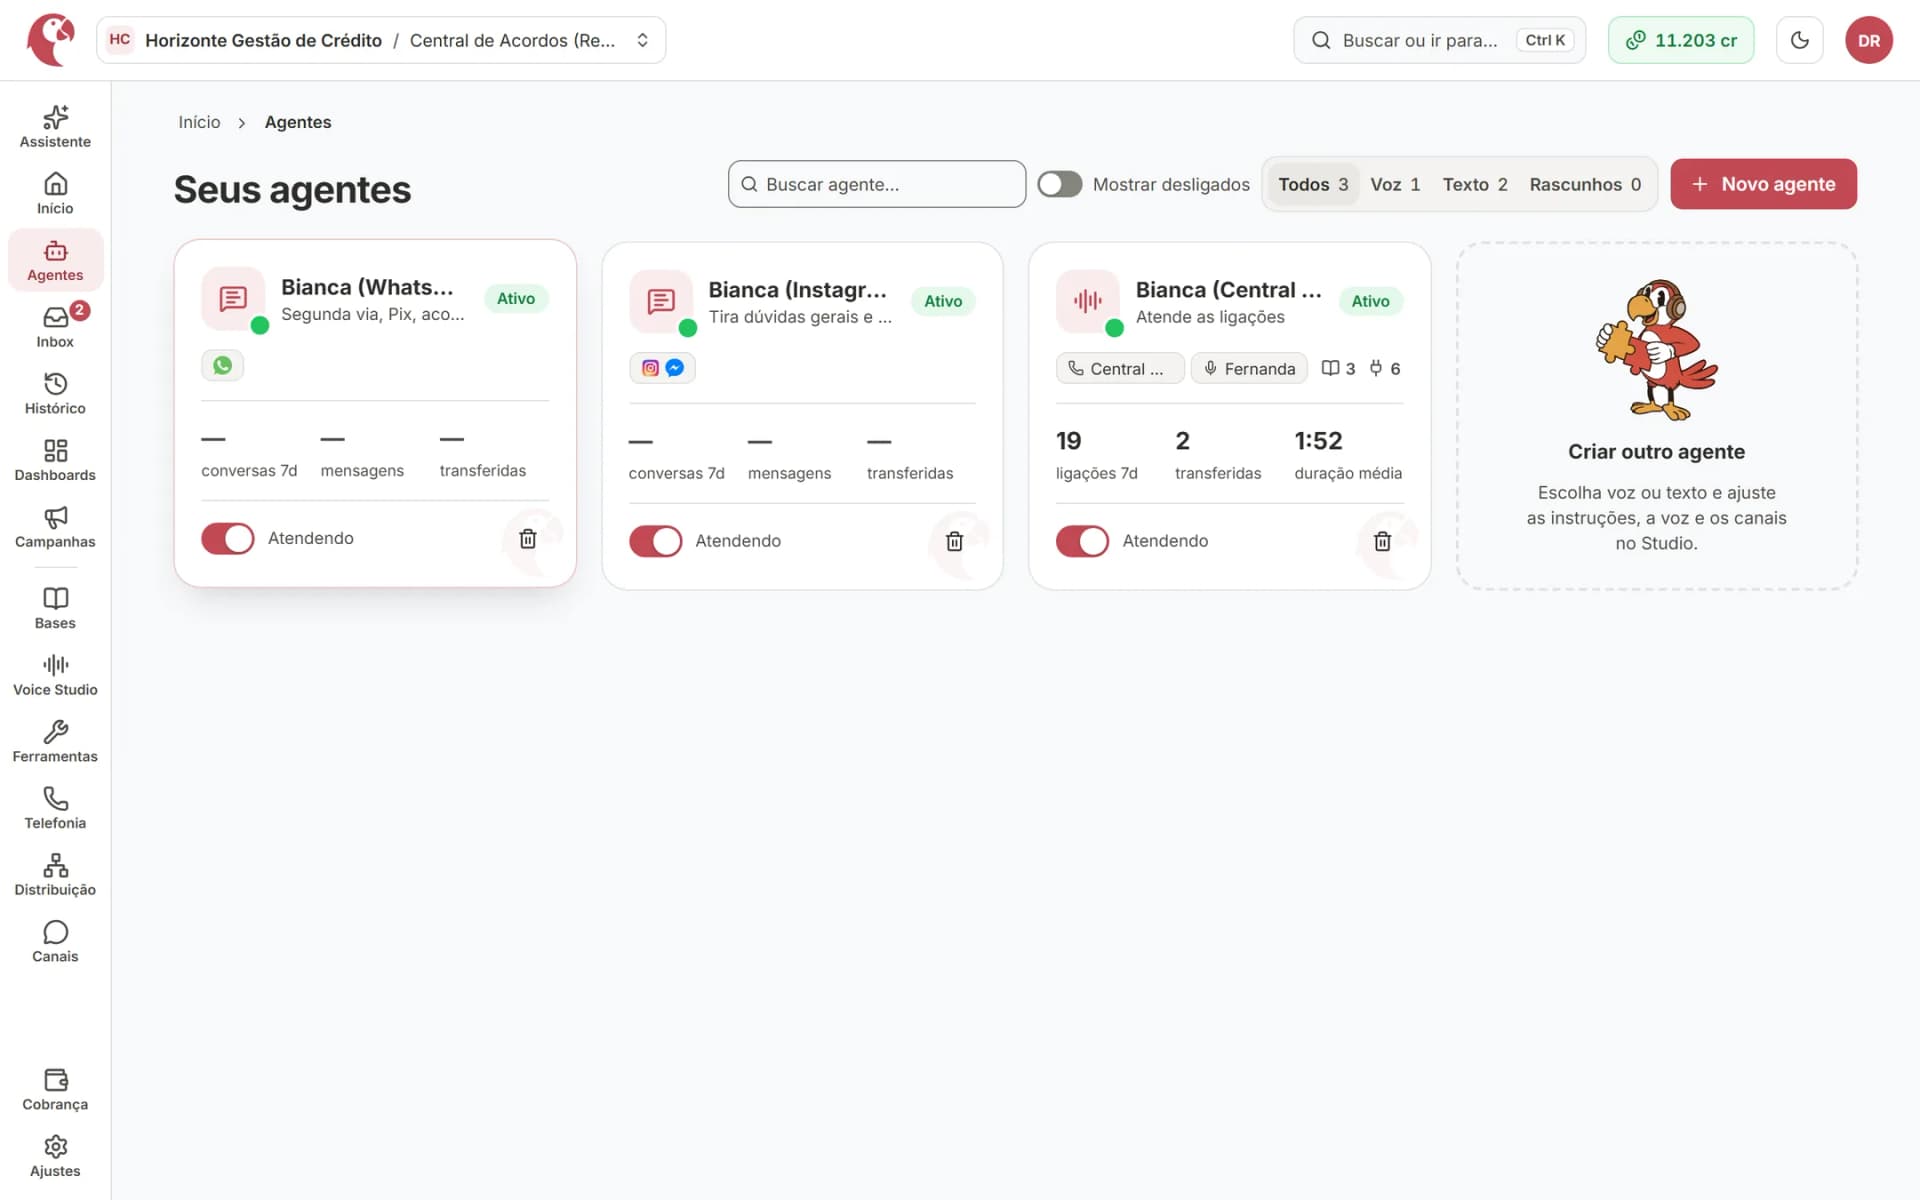Screen dimensions: 1920x1200
Task: Filter agents by Voz tab
Action: tap(1395, 184)
